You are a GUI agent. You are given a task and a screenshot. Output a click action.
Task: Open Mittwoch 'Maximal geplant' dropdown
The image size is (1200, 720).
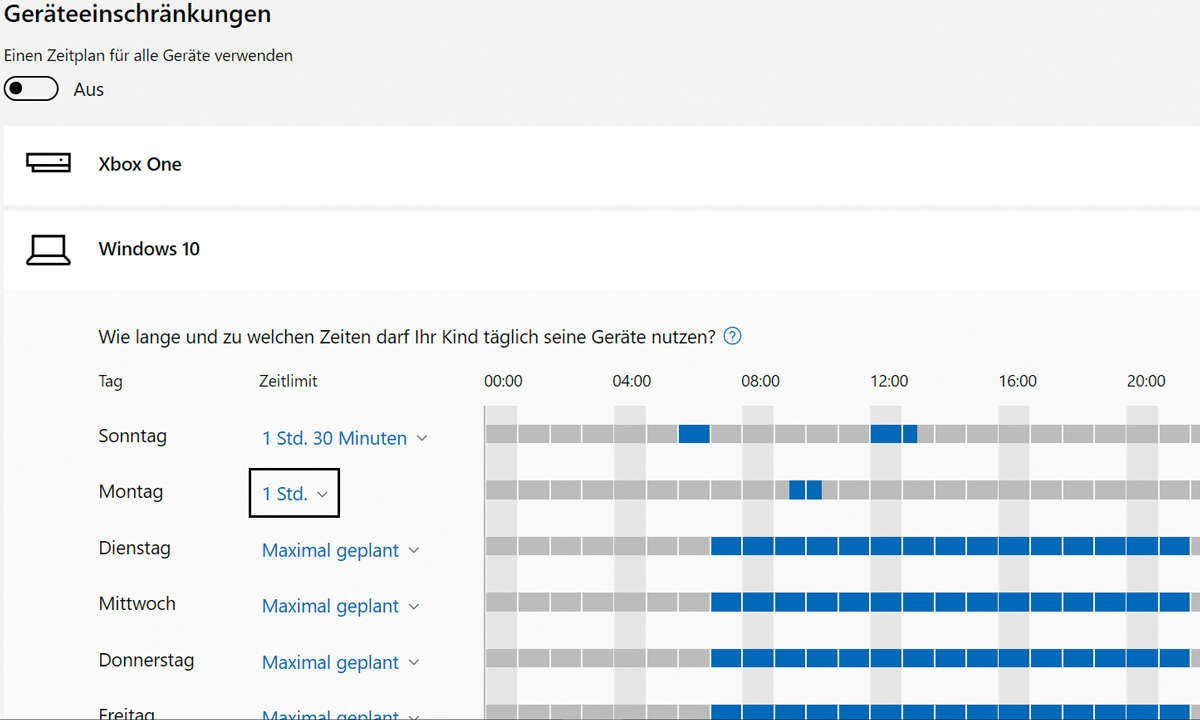click(341, 606)
